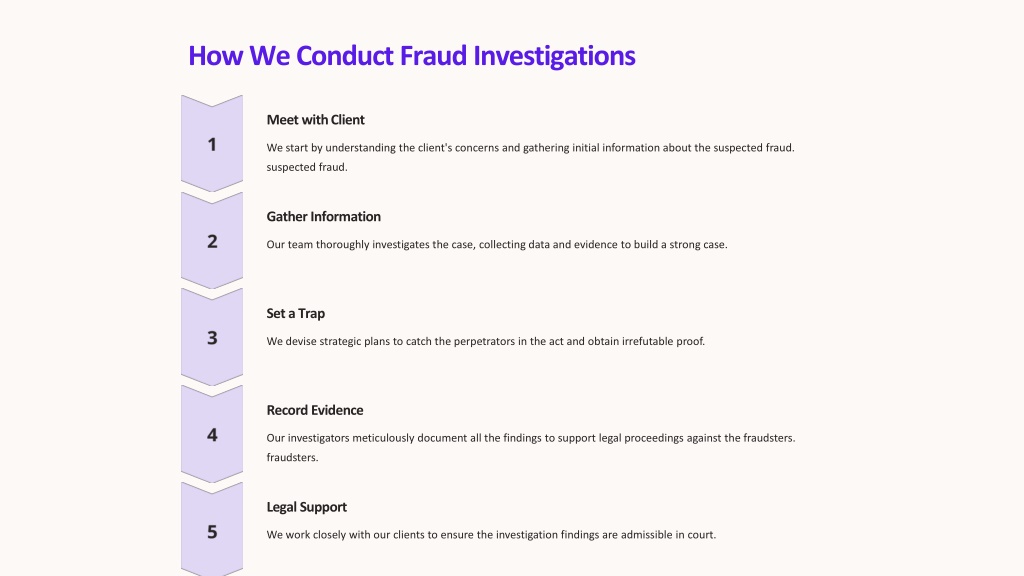This screenshot has height=576, width=1024.
Task: Click the step 3 chevron arrow
Action: [x=212, y=337]
